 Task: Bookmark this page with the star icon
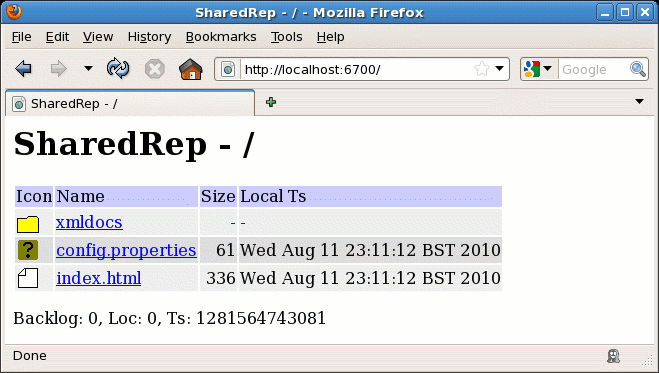tap(482, 68)
